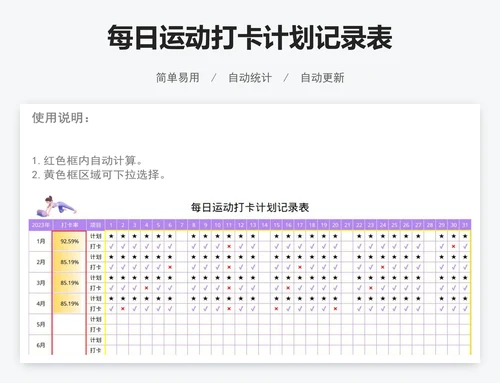Click the yoga woman illustration above the table
Screen dimensions: 500x383
point(56,206)
